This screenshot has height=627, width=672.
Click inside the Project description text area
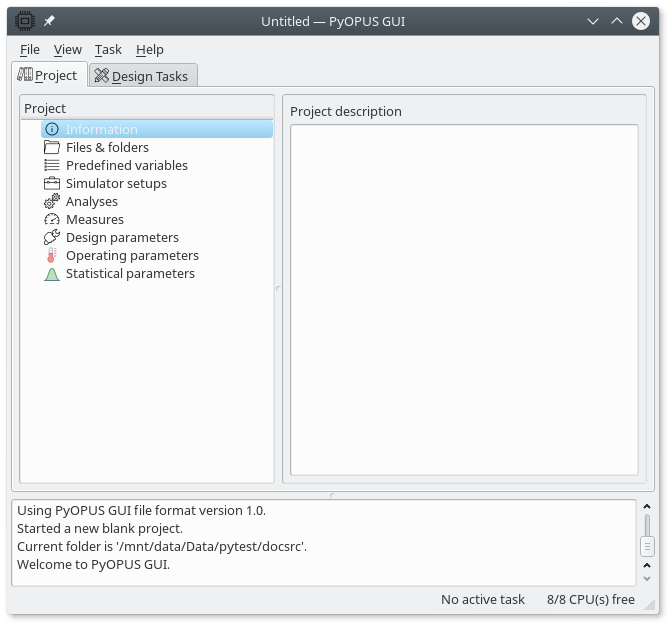[463, 299]
